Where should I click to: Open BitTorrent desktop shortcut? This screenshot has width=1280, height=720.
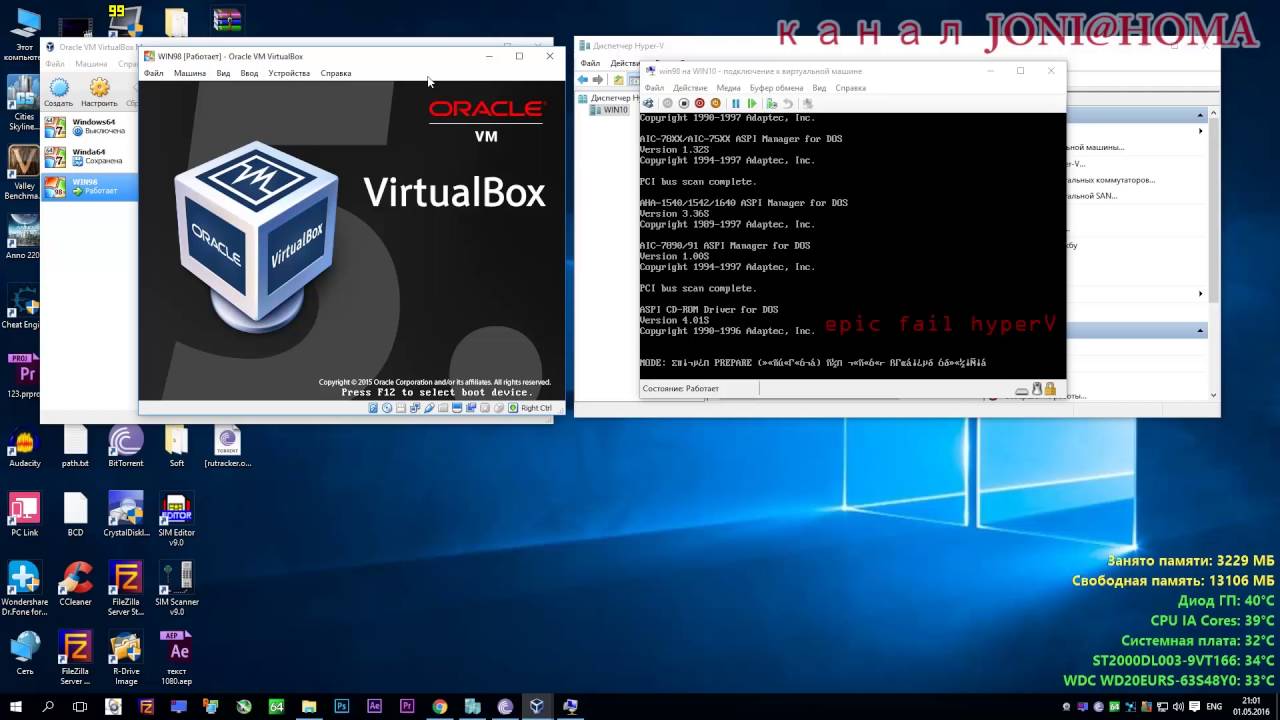tap(126, 447)
